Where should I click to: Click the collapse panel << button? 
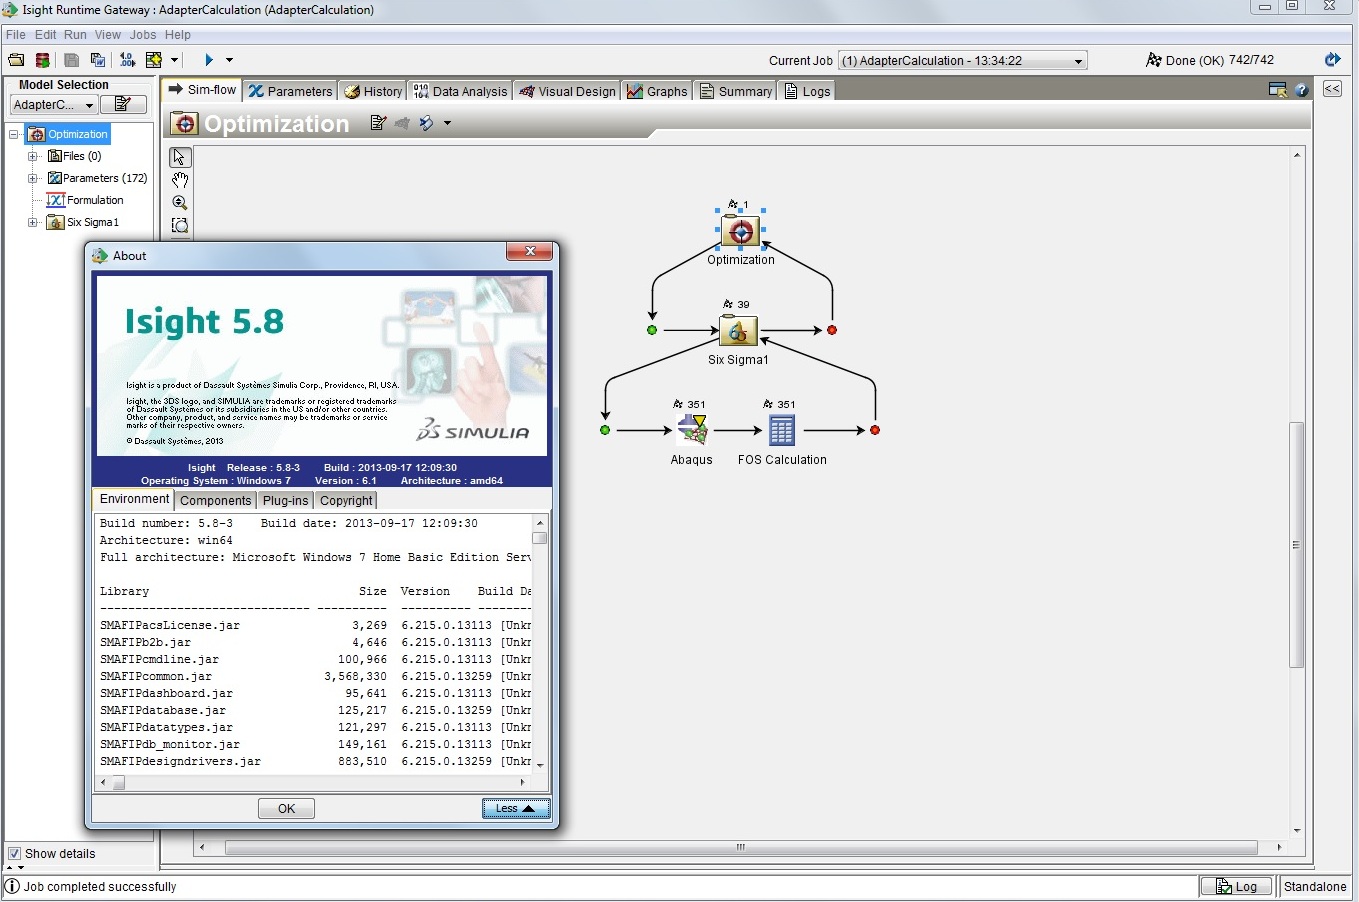click(x=1332, y=89)
